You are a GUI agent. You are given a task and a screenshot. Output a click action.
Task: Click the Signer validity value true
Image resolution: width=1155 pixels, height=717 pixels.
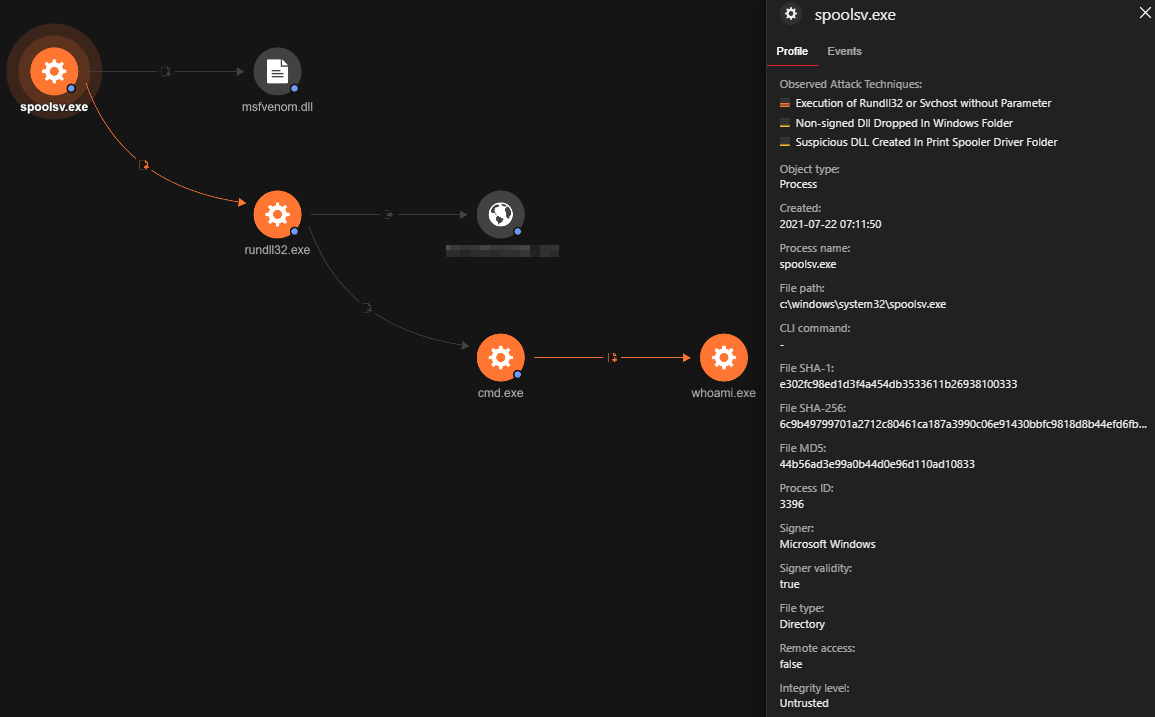(789, 584)
